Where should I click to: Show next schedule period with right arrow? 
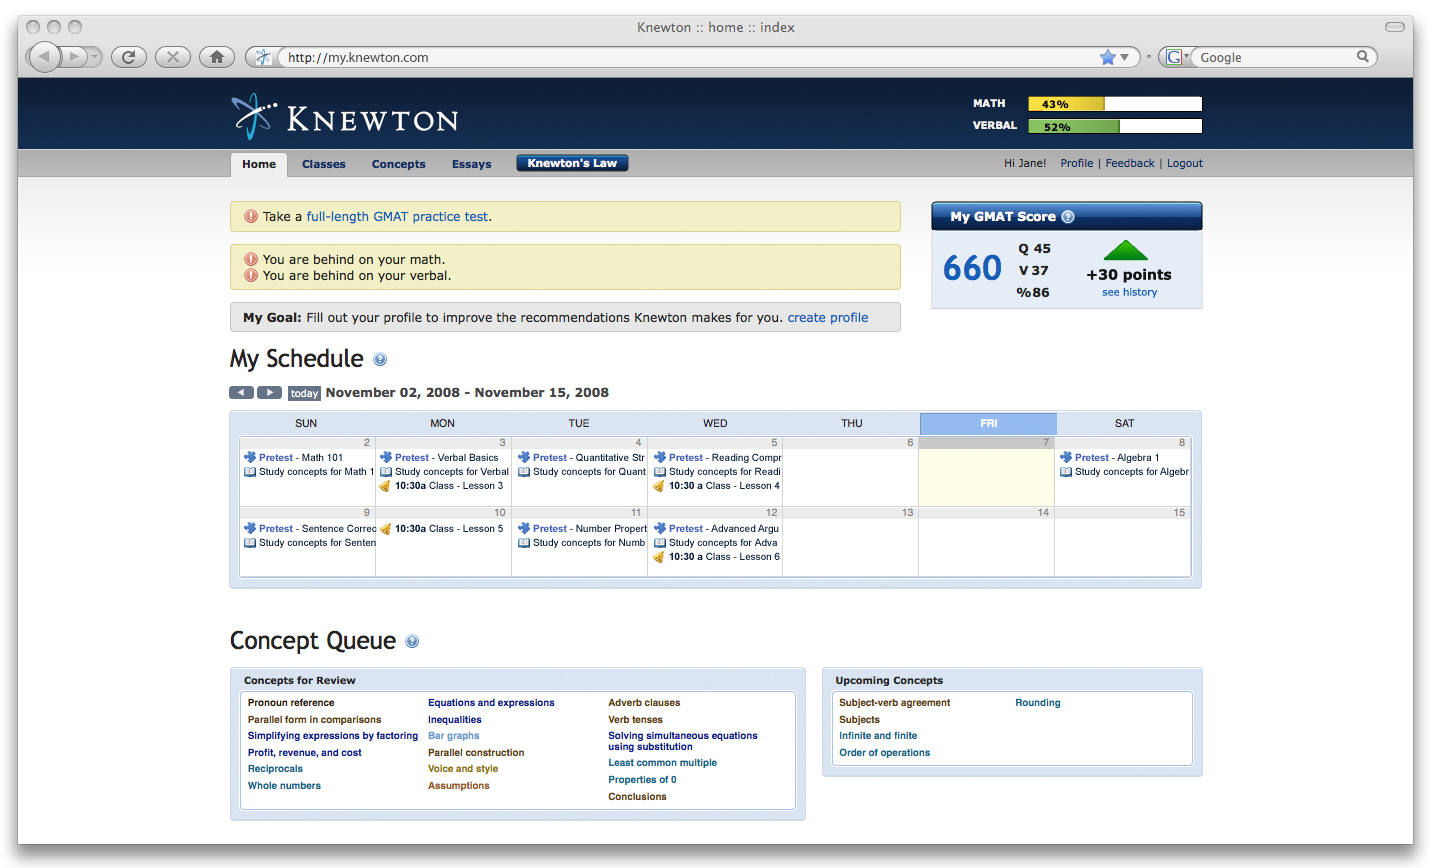click(270, 393)
